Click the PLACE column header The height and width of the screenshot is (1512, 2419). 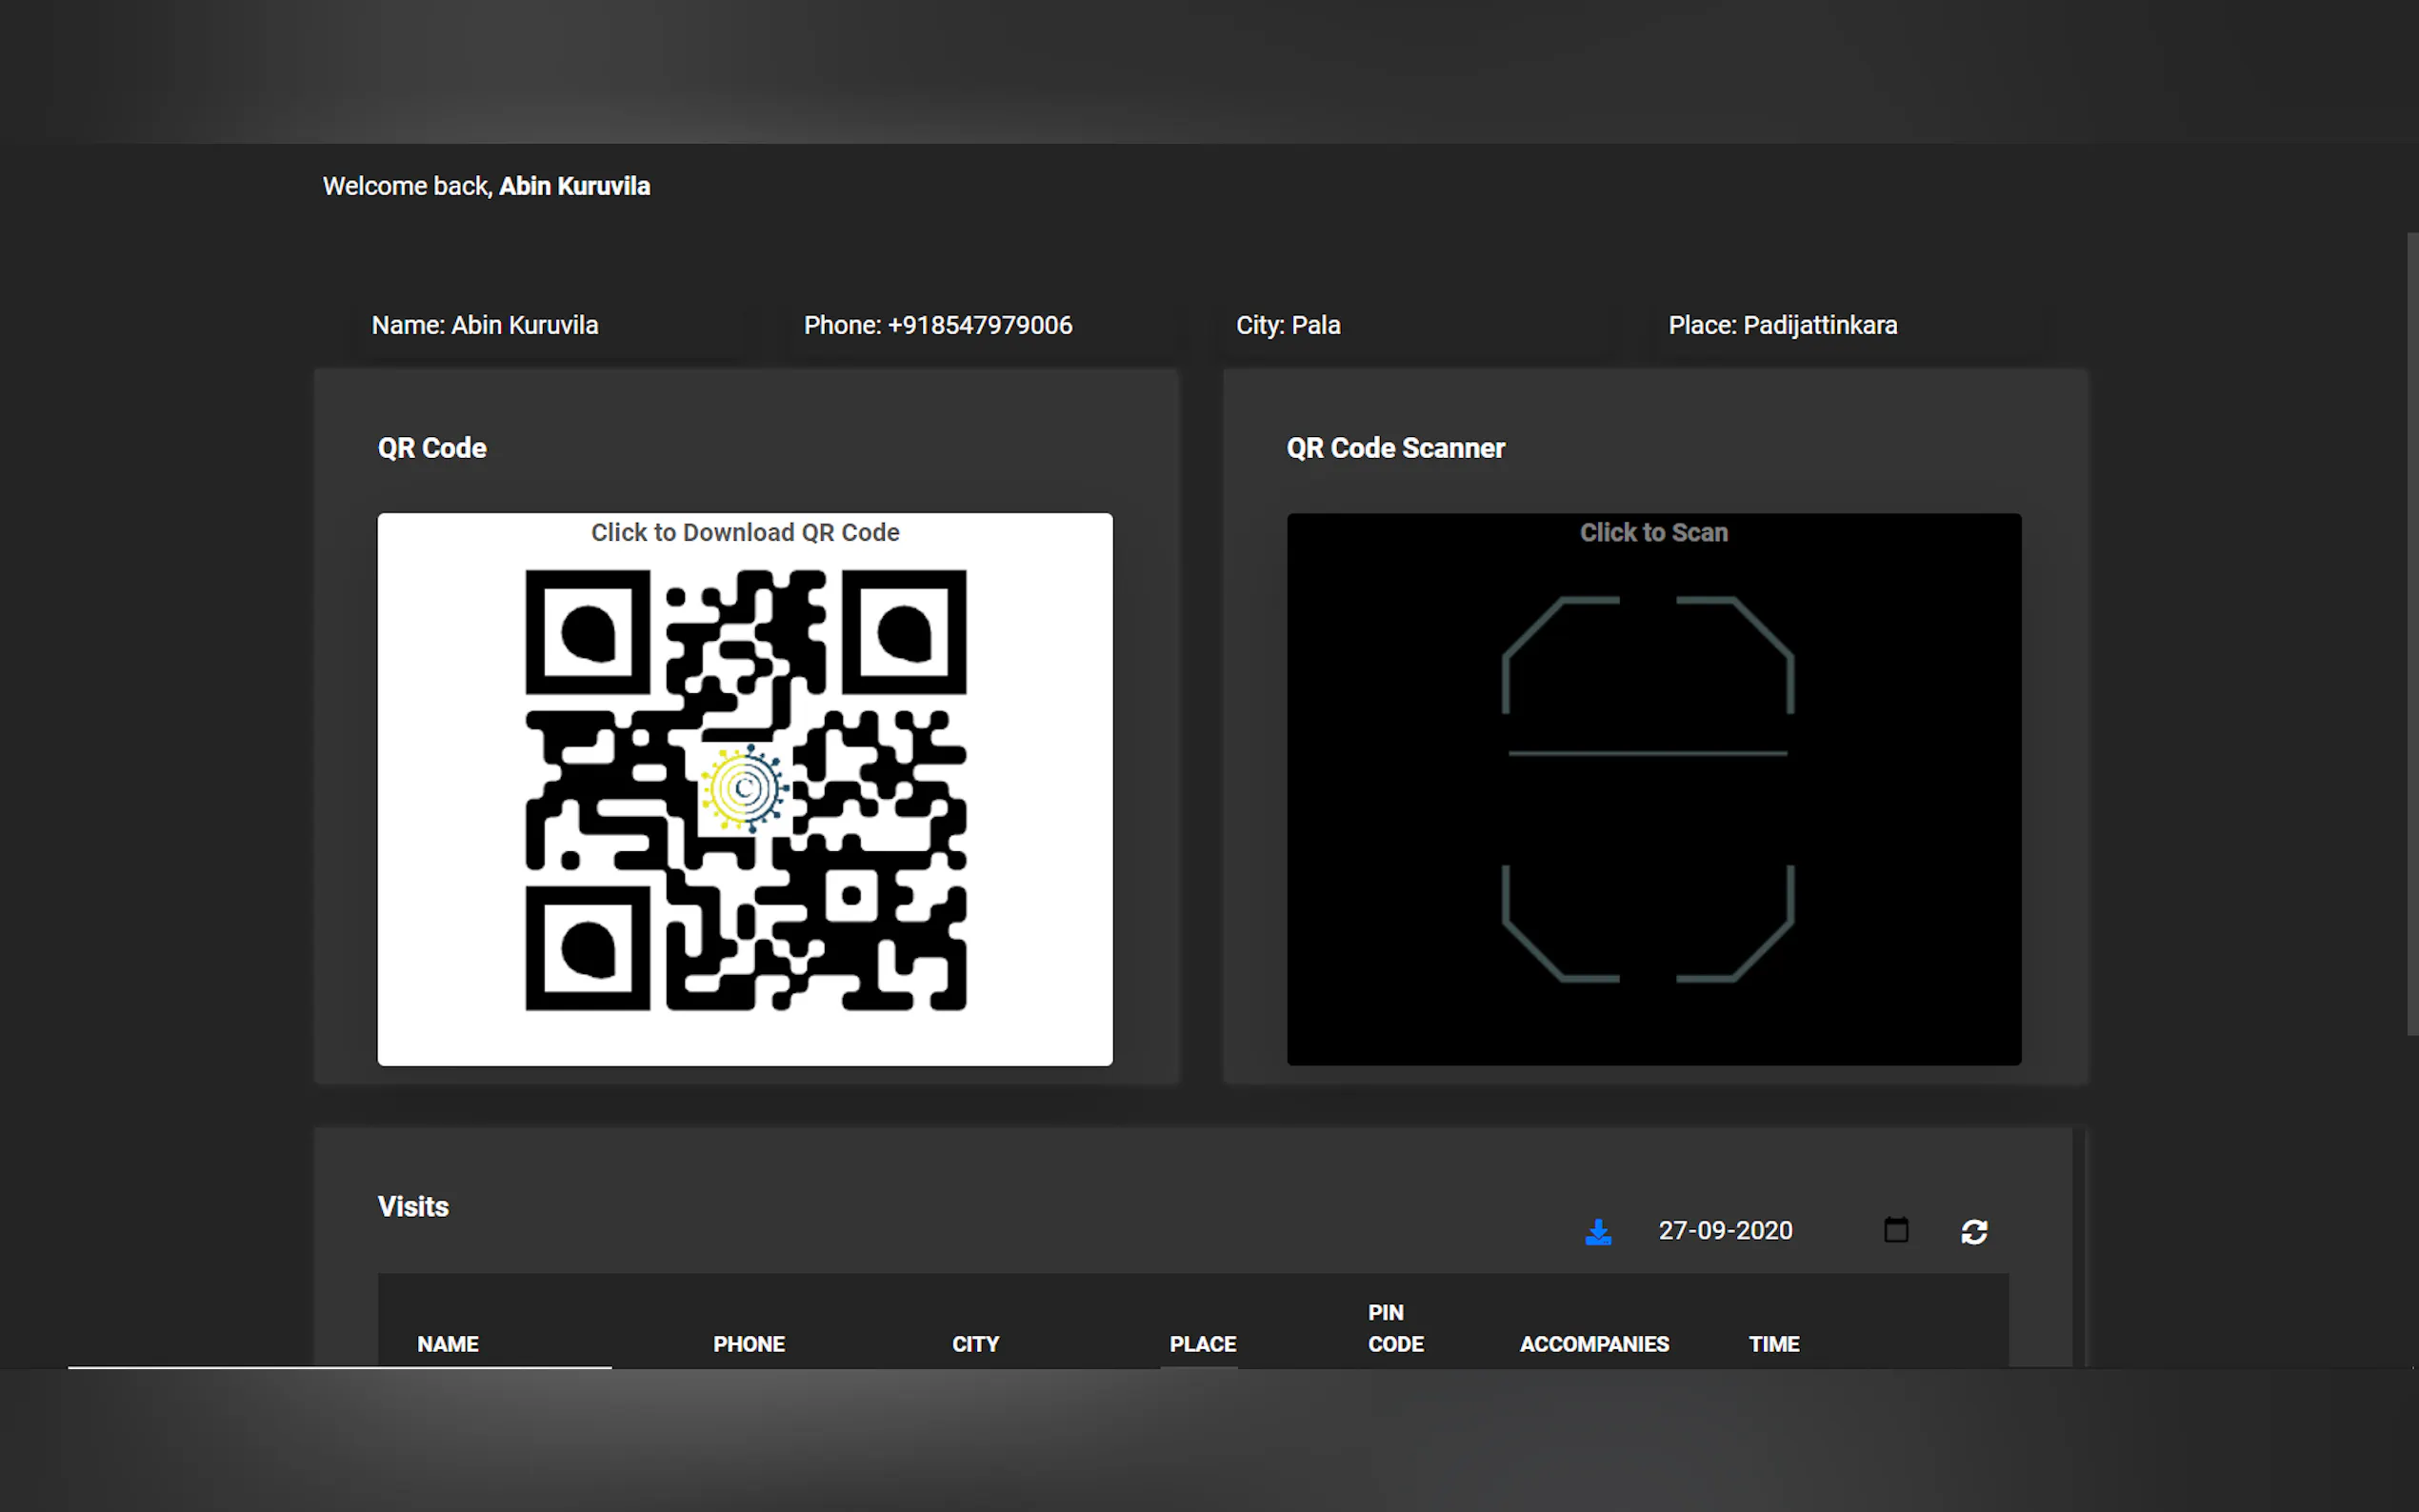pyautogui.click(x=1202, y=1344)
